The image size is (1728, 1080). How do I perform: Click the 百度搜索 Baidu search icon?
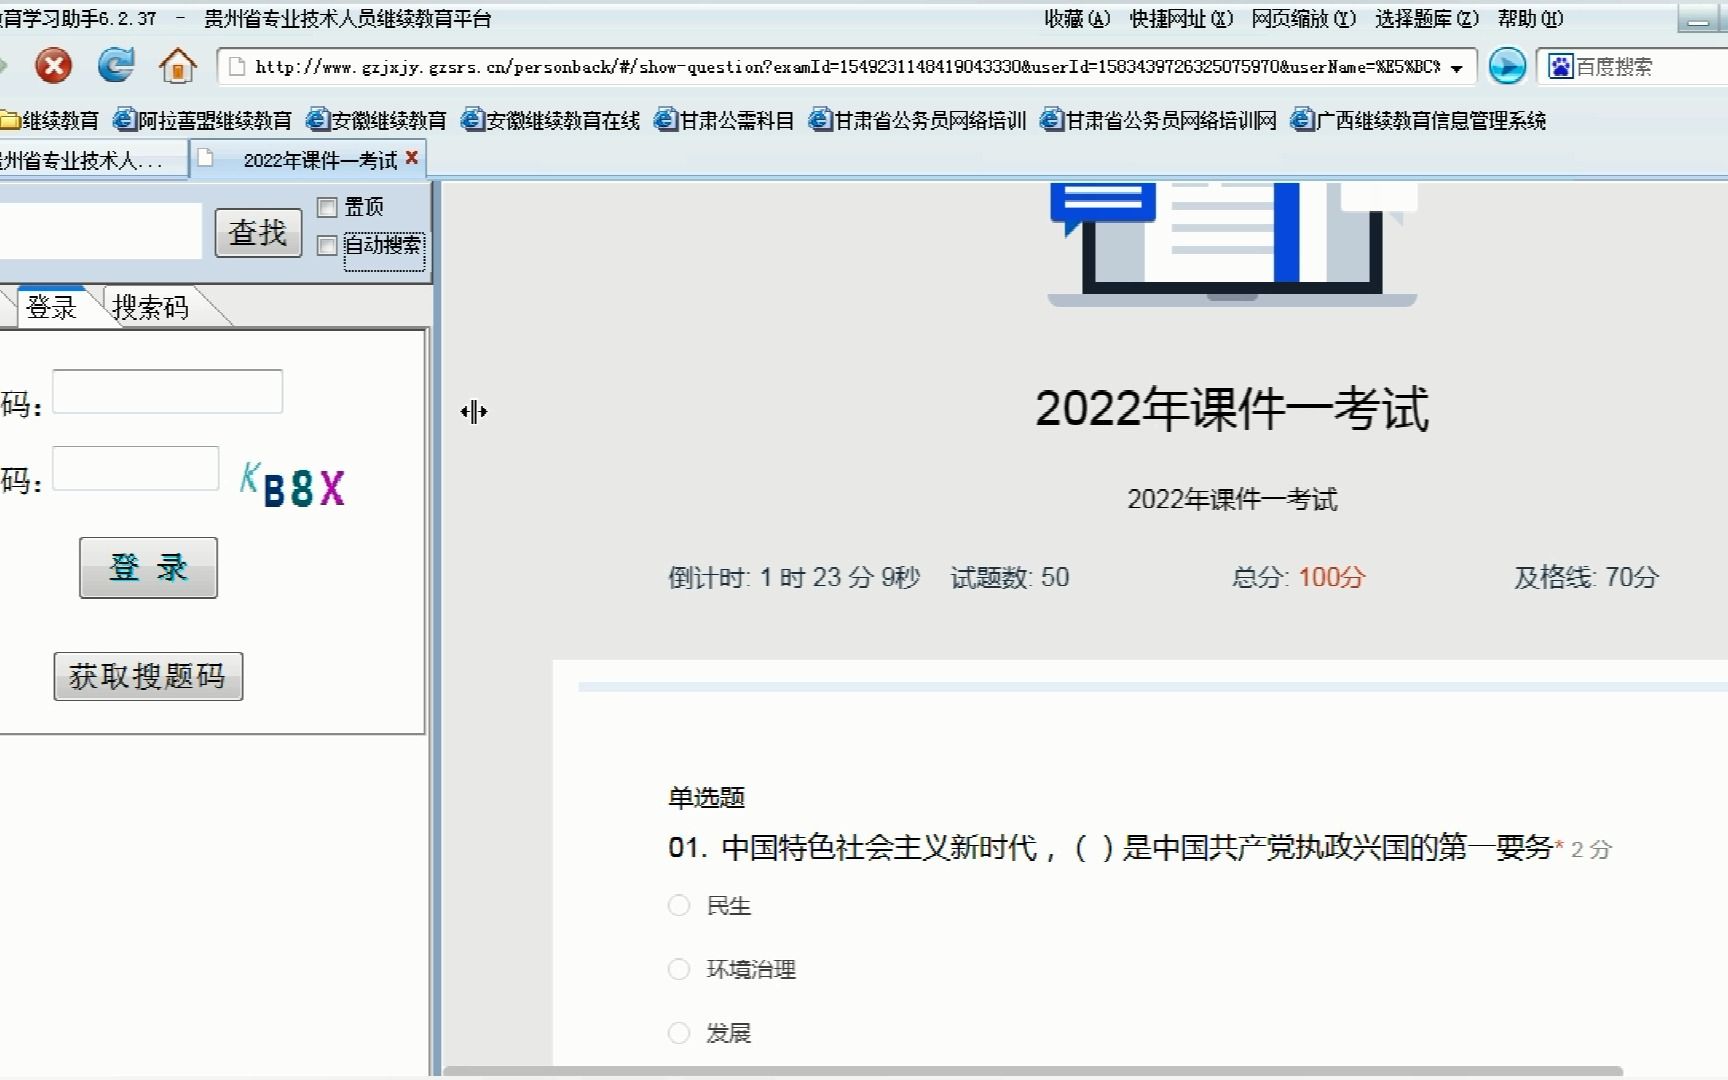(1561, 66)
